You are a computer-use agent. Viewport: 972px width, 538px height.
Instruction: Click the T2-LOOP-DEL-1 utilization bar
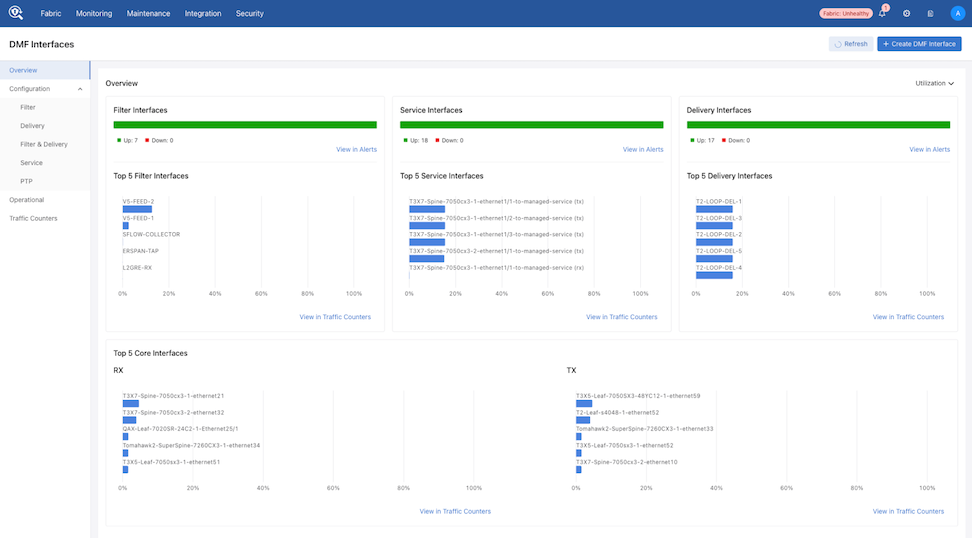click(x=712, y=209)
